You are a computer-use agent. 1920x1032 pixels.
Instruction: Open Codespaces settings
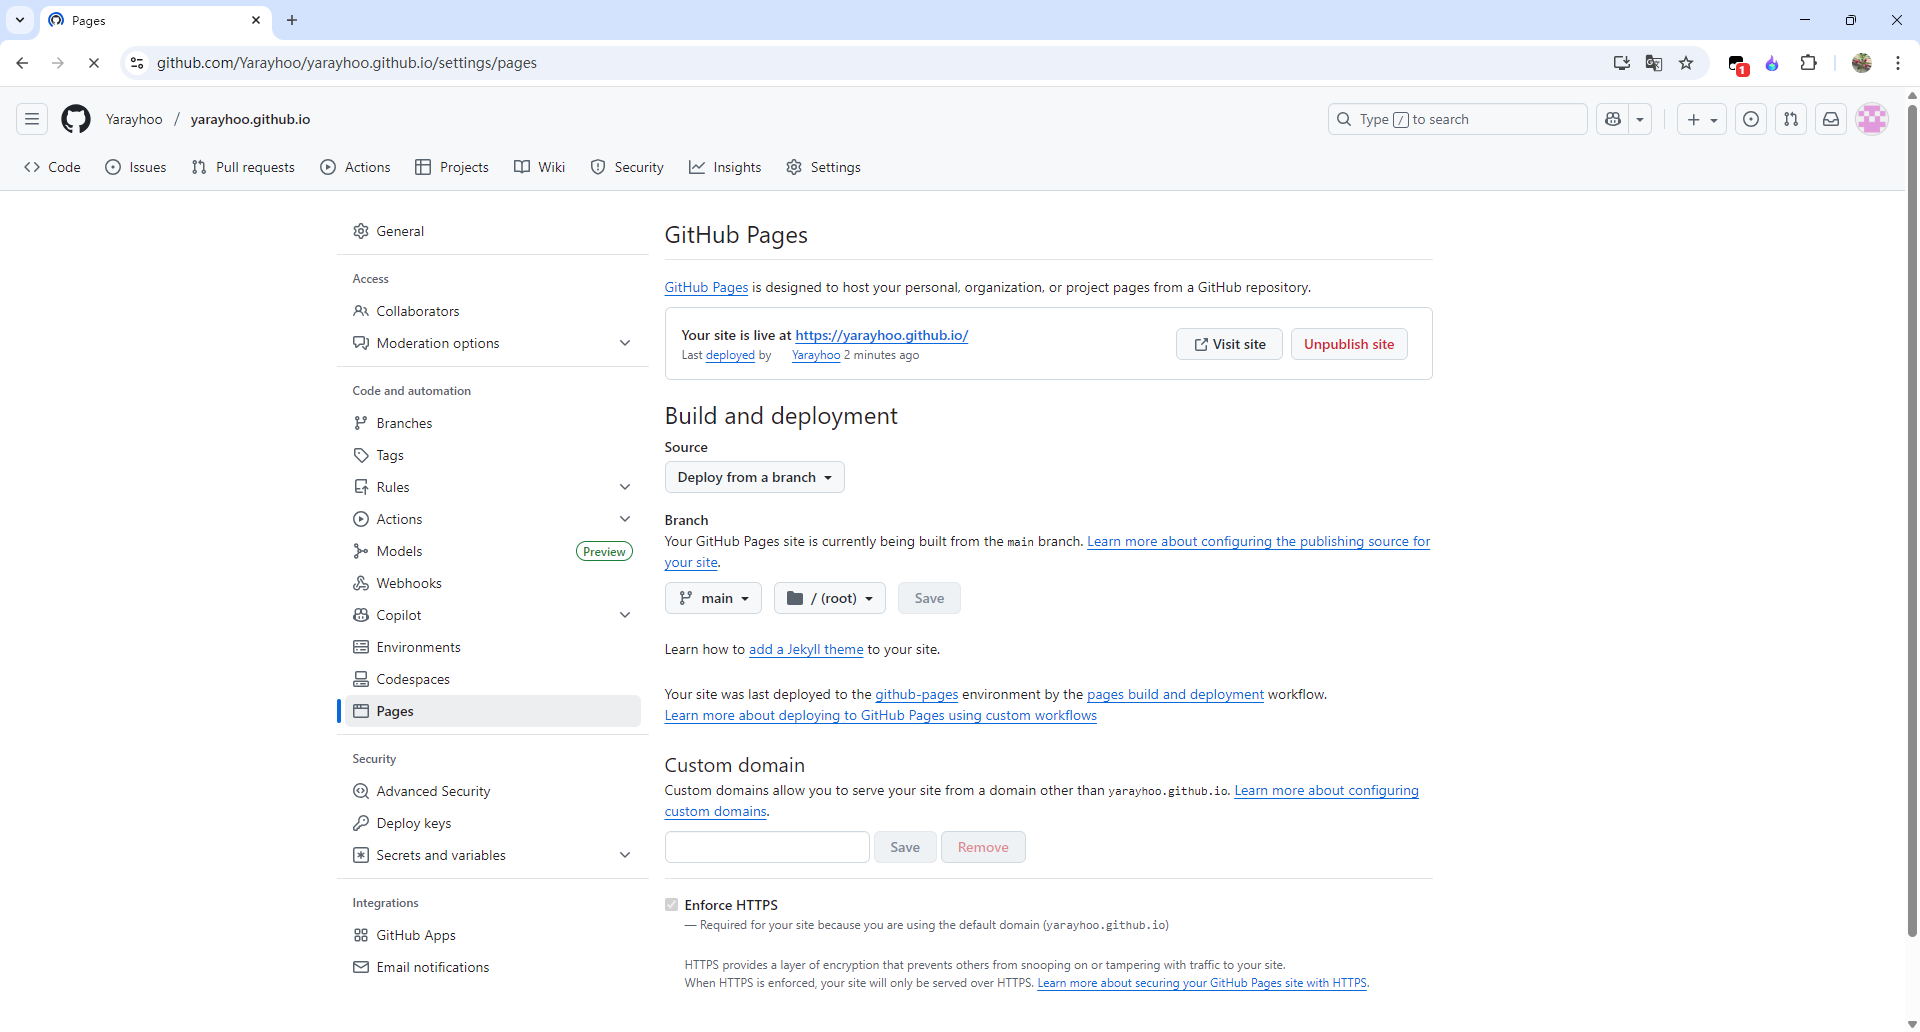(x=492, y=679)
